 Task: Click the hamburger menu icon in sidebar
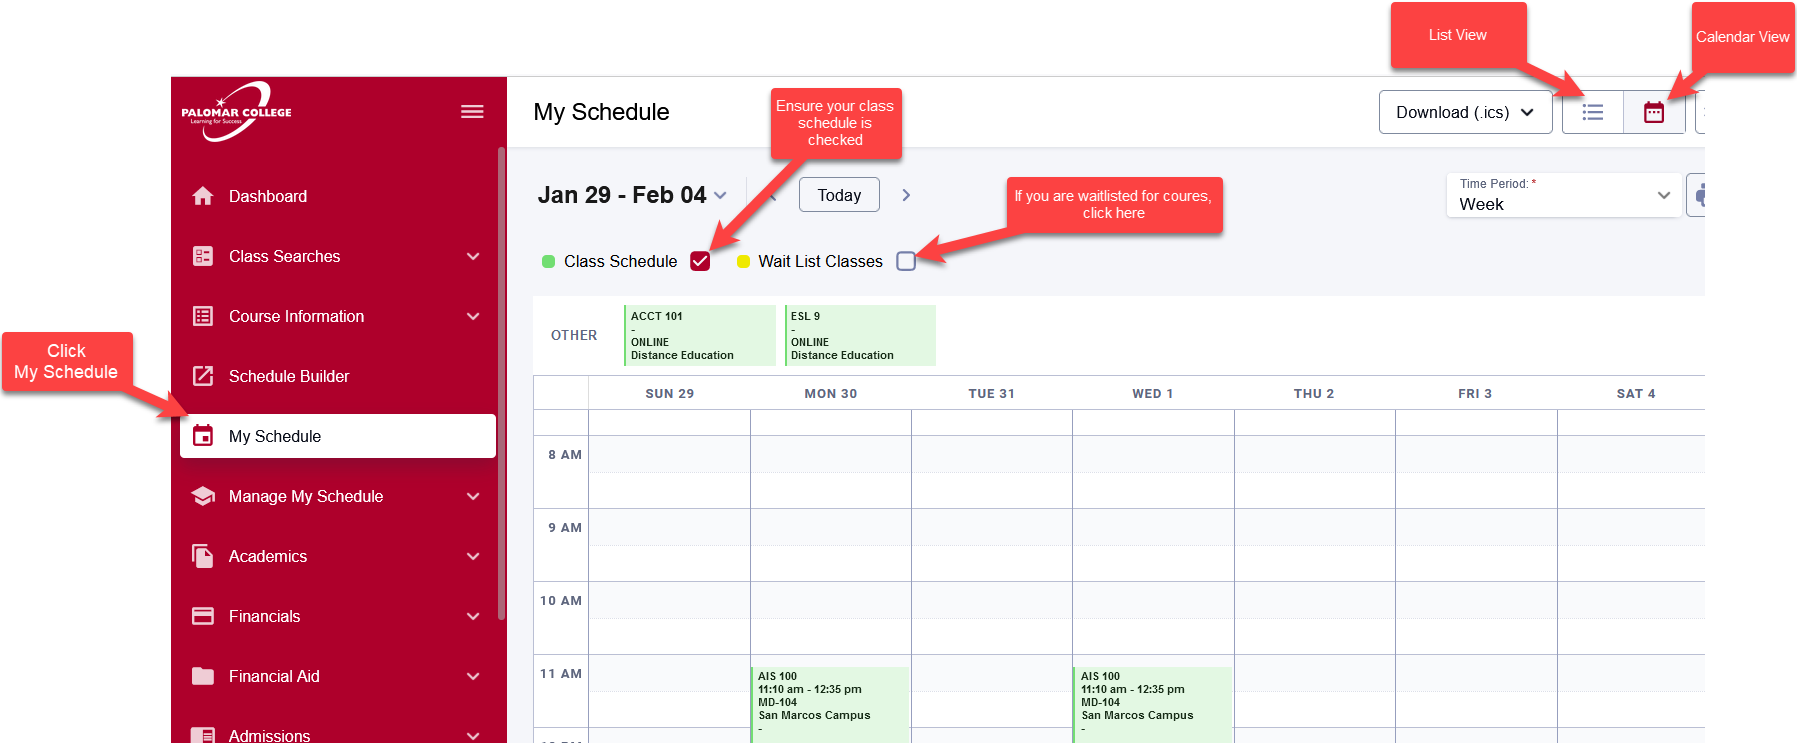tap(472, 111)
